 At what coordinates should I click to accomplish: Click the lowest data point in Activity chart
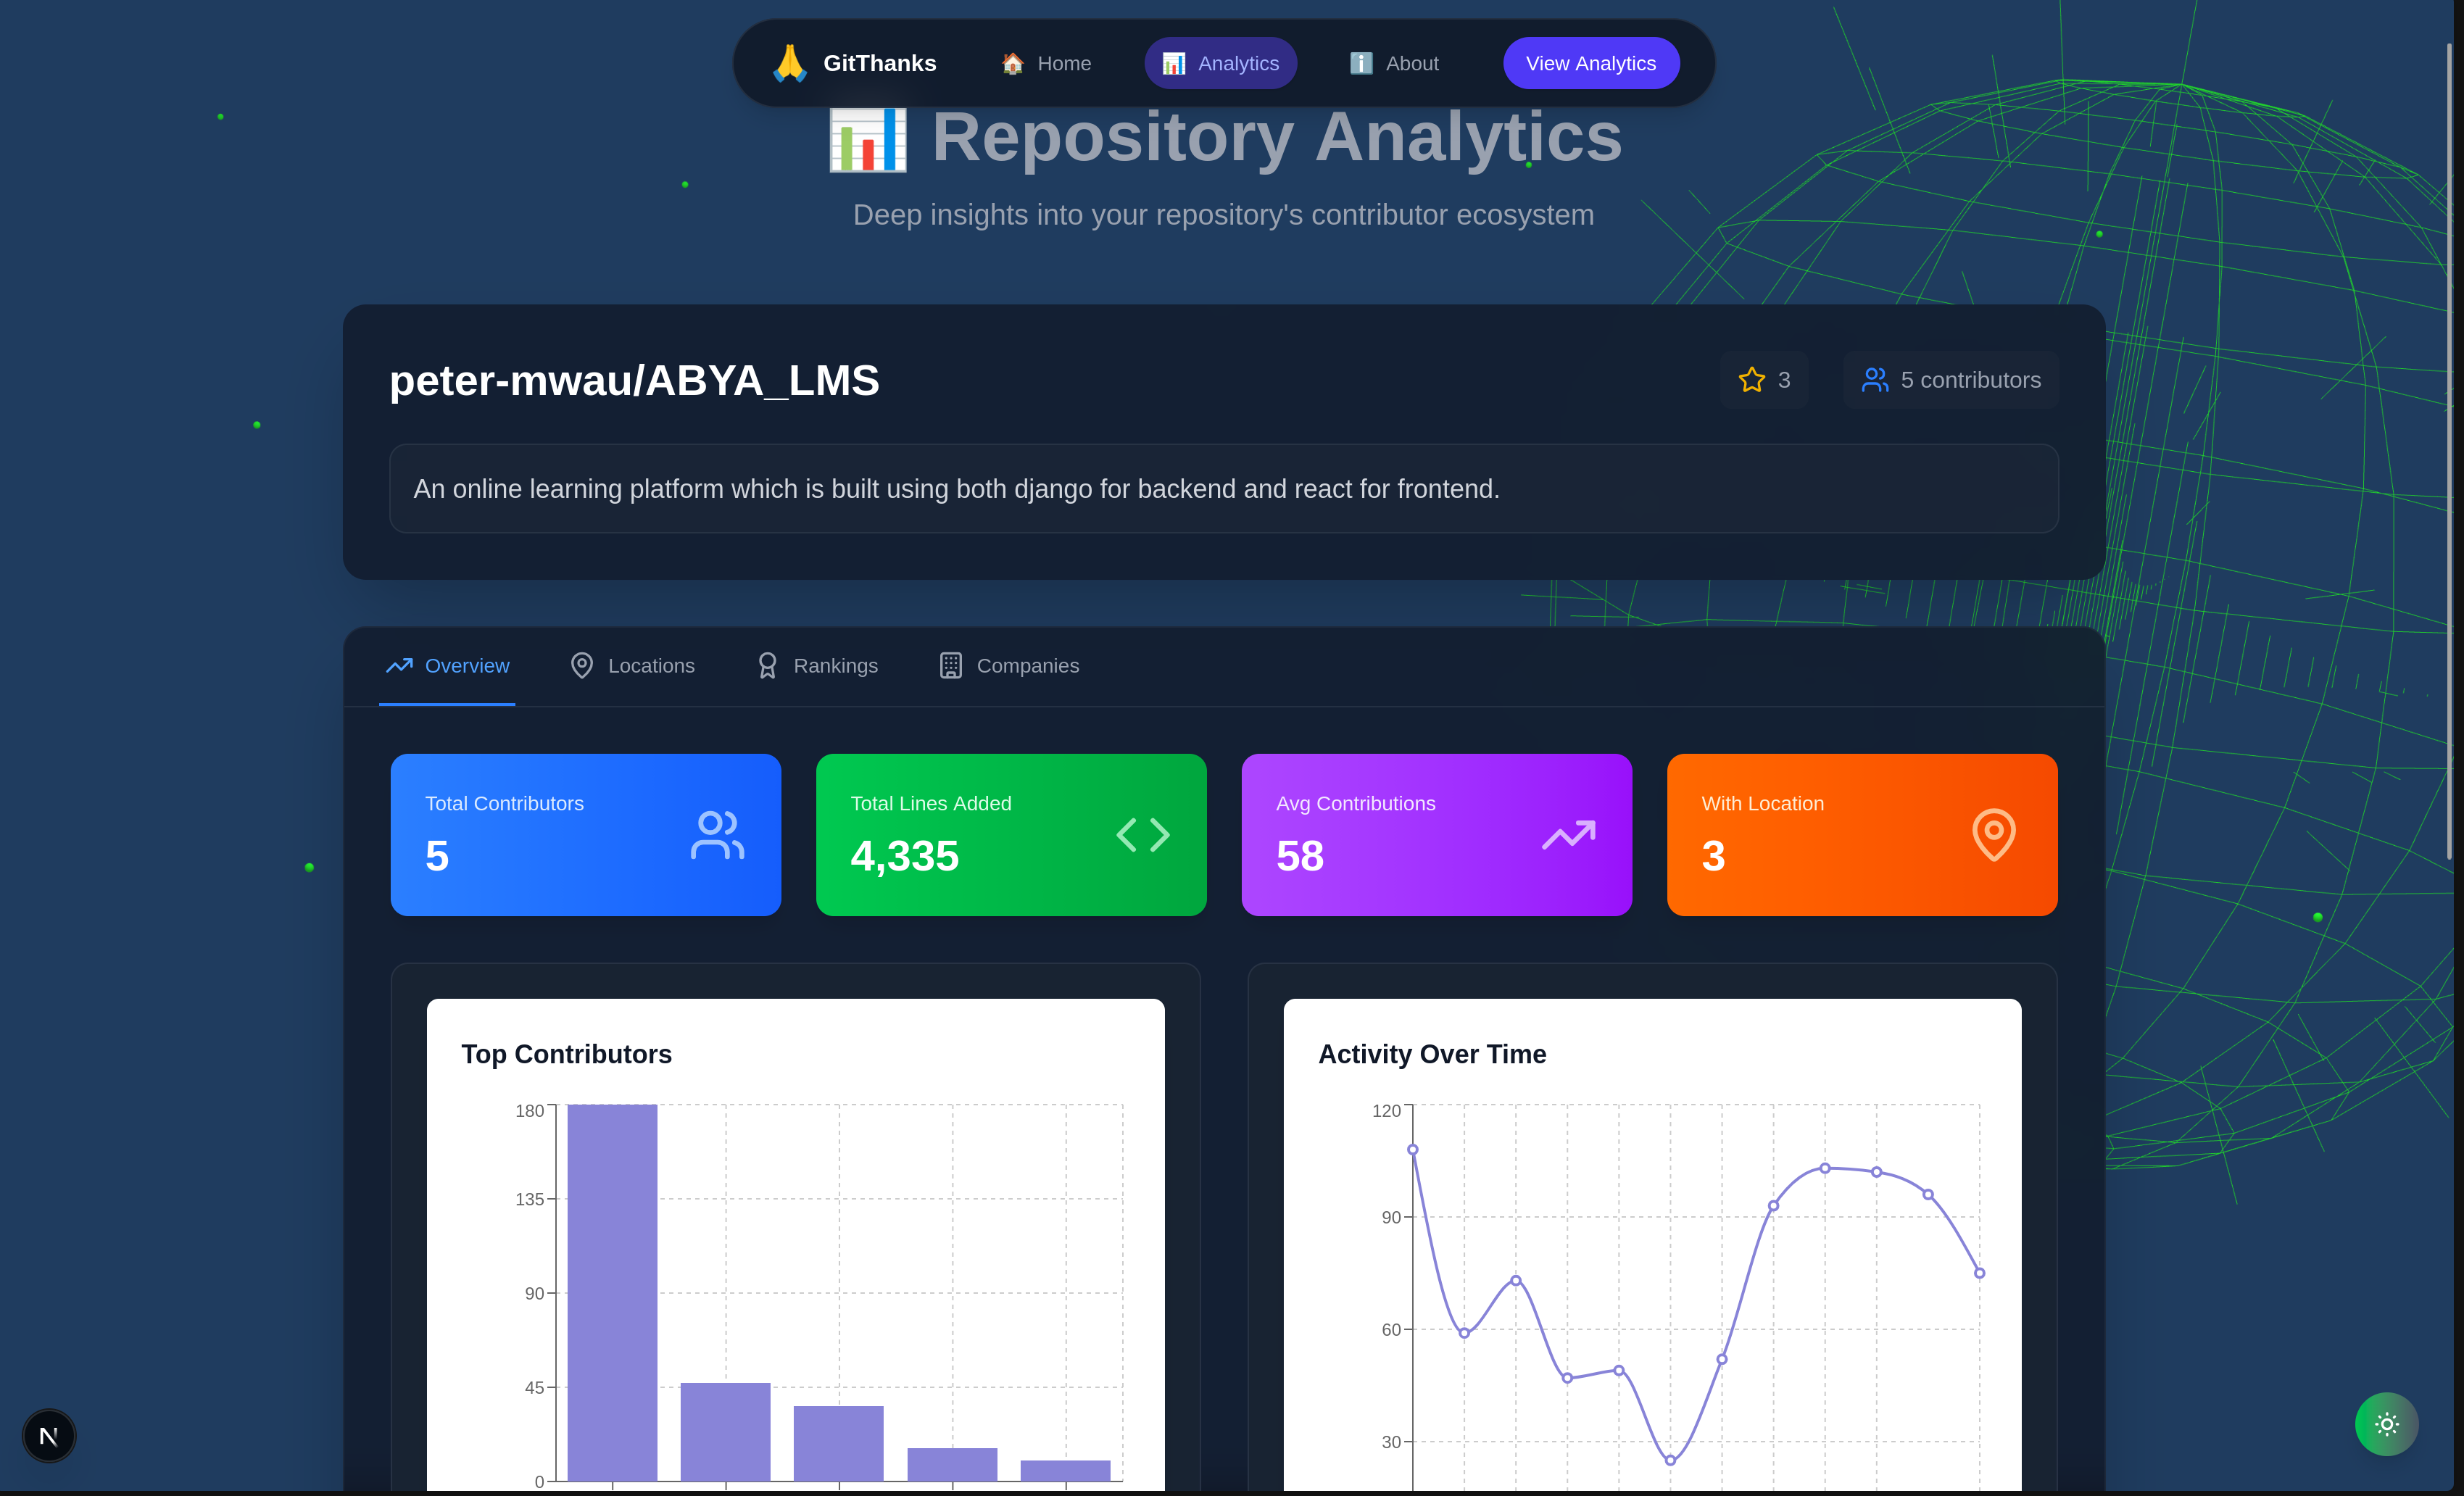[x=1670, y=1460]
